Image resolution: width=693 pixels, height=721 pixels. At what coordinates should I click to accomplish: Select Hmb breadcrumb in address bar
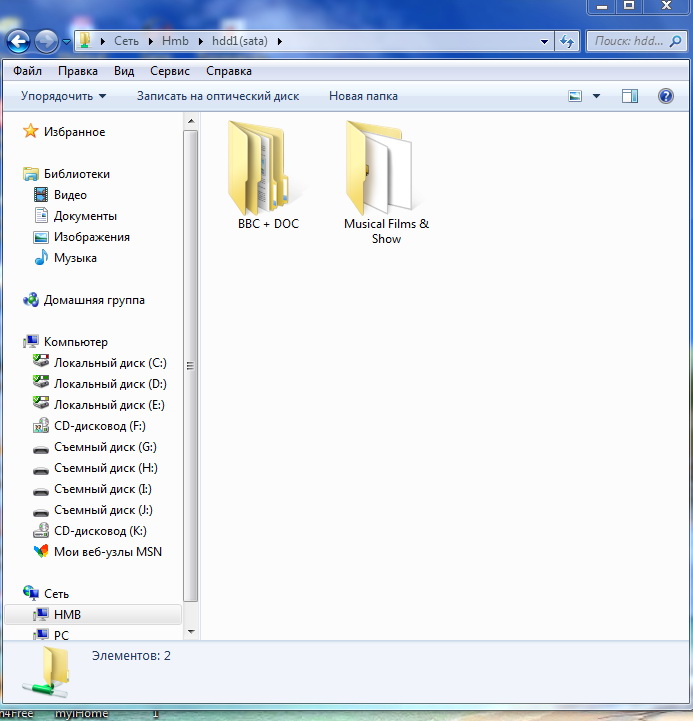pyautogui.click(x=175, y=41)
